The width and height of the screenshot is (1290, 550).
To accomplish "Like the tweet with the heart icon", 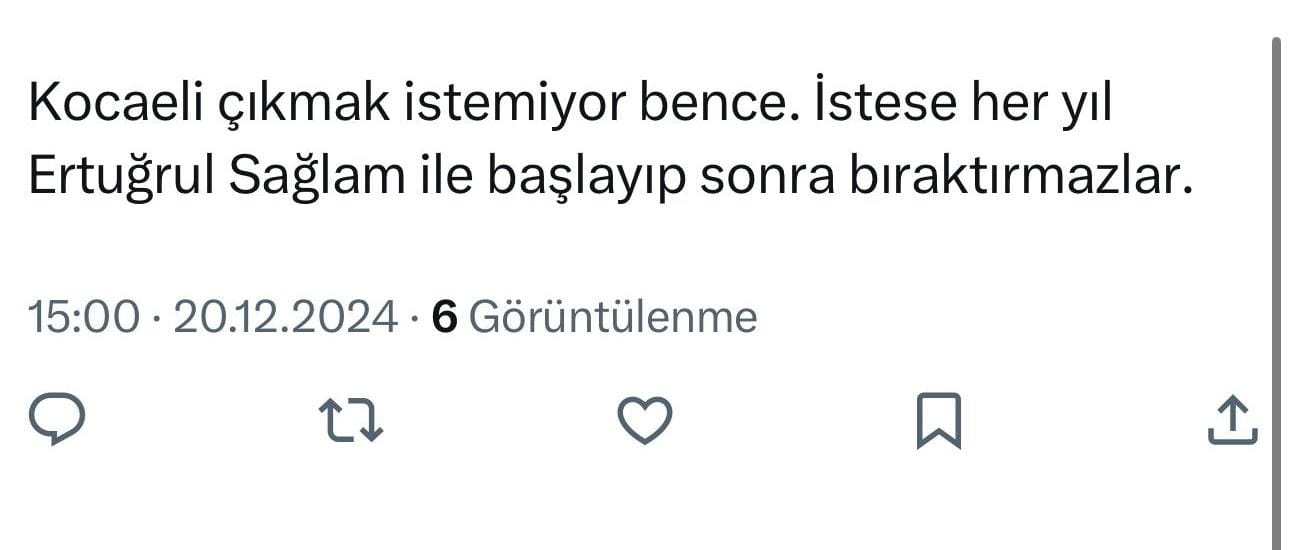I will (645, 419).
